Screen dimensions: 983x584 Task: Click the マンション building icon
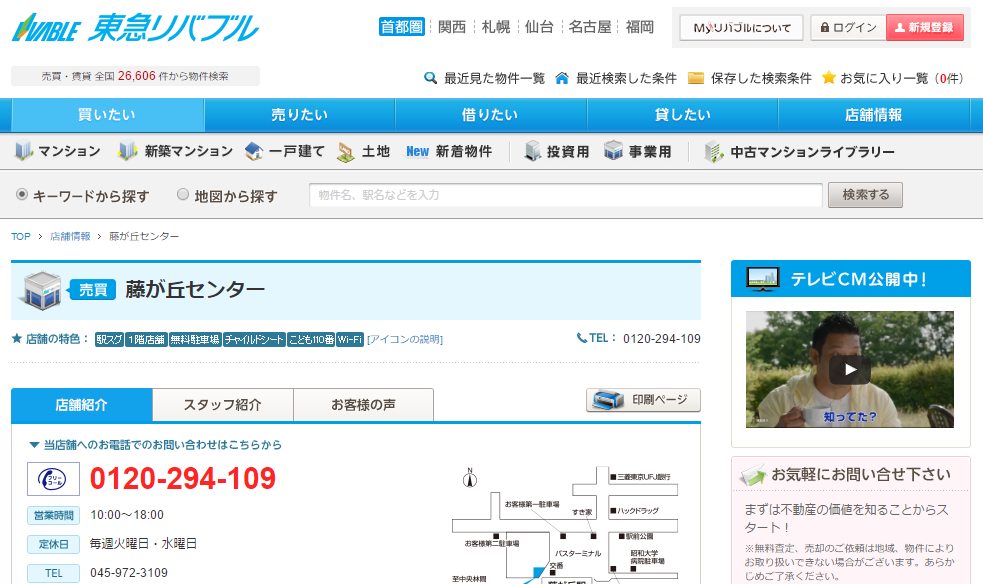coord(24,151)
